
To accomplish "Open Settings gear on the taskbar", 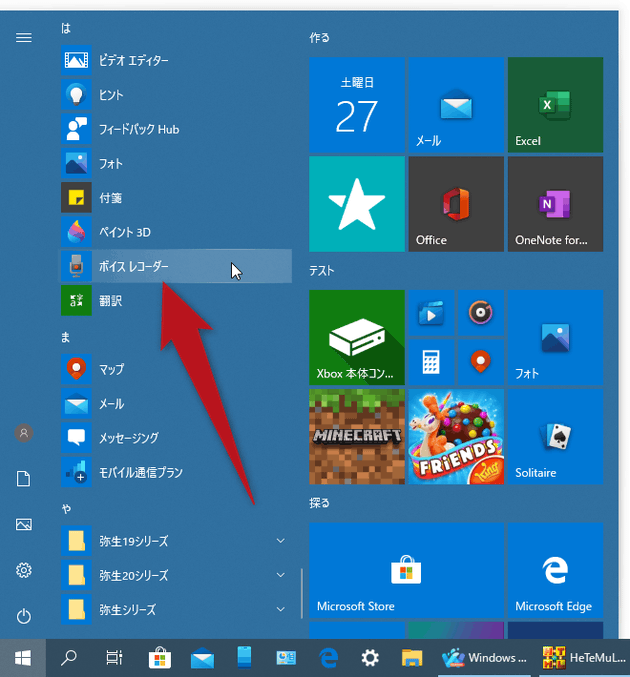I will [370, 658].
